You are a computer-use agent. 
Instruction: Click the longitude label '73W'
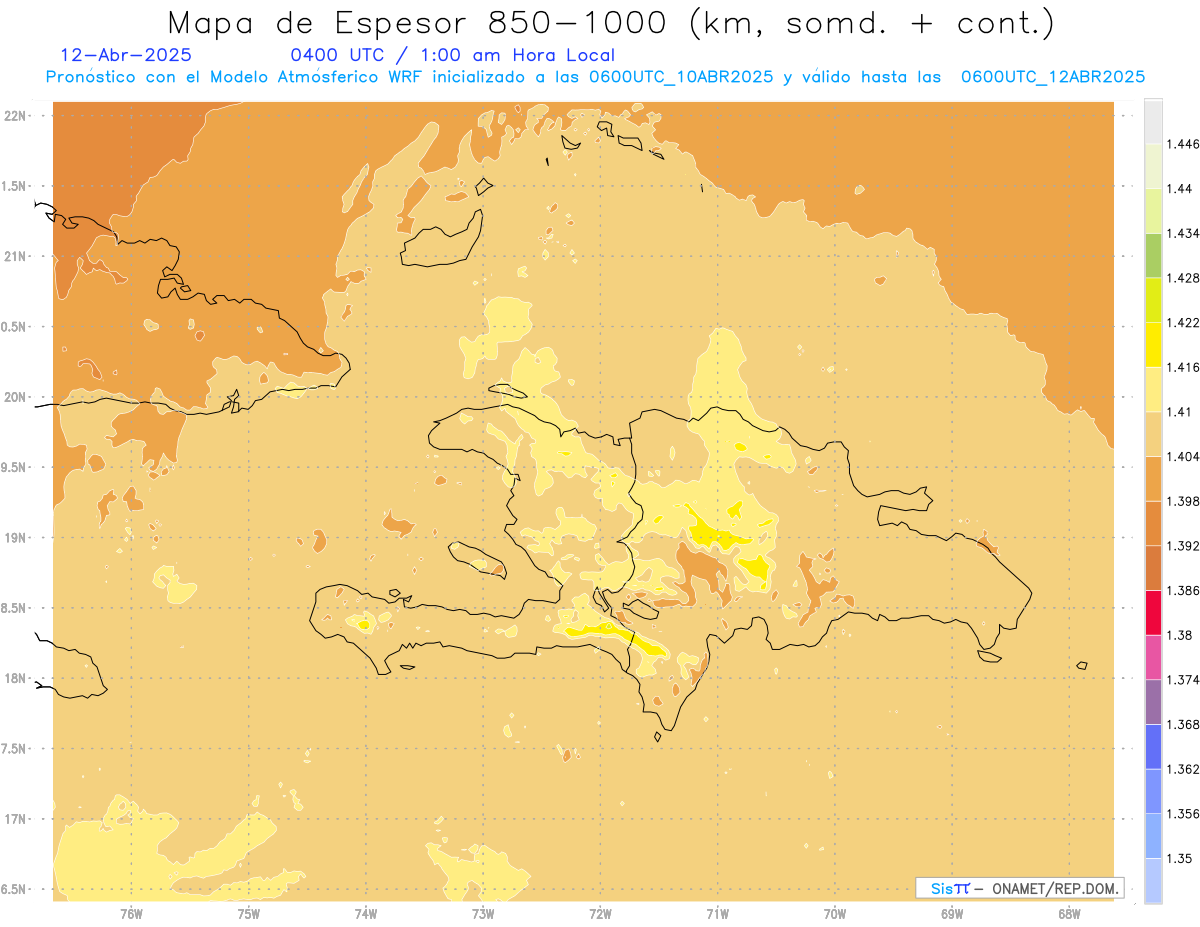point(483,914)
